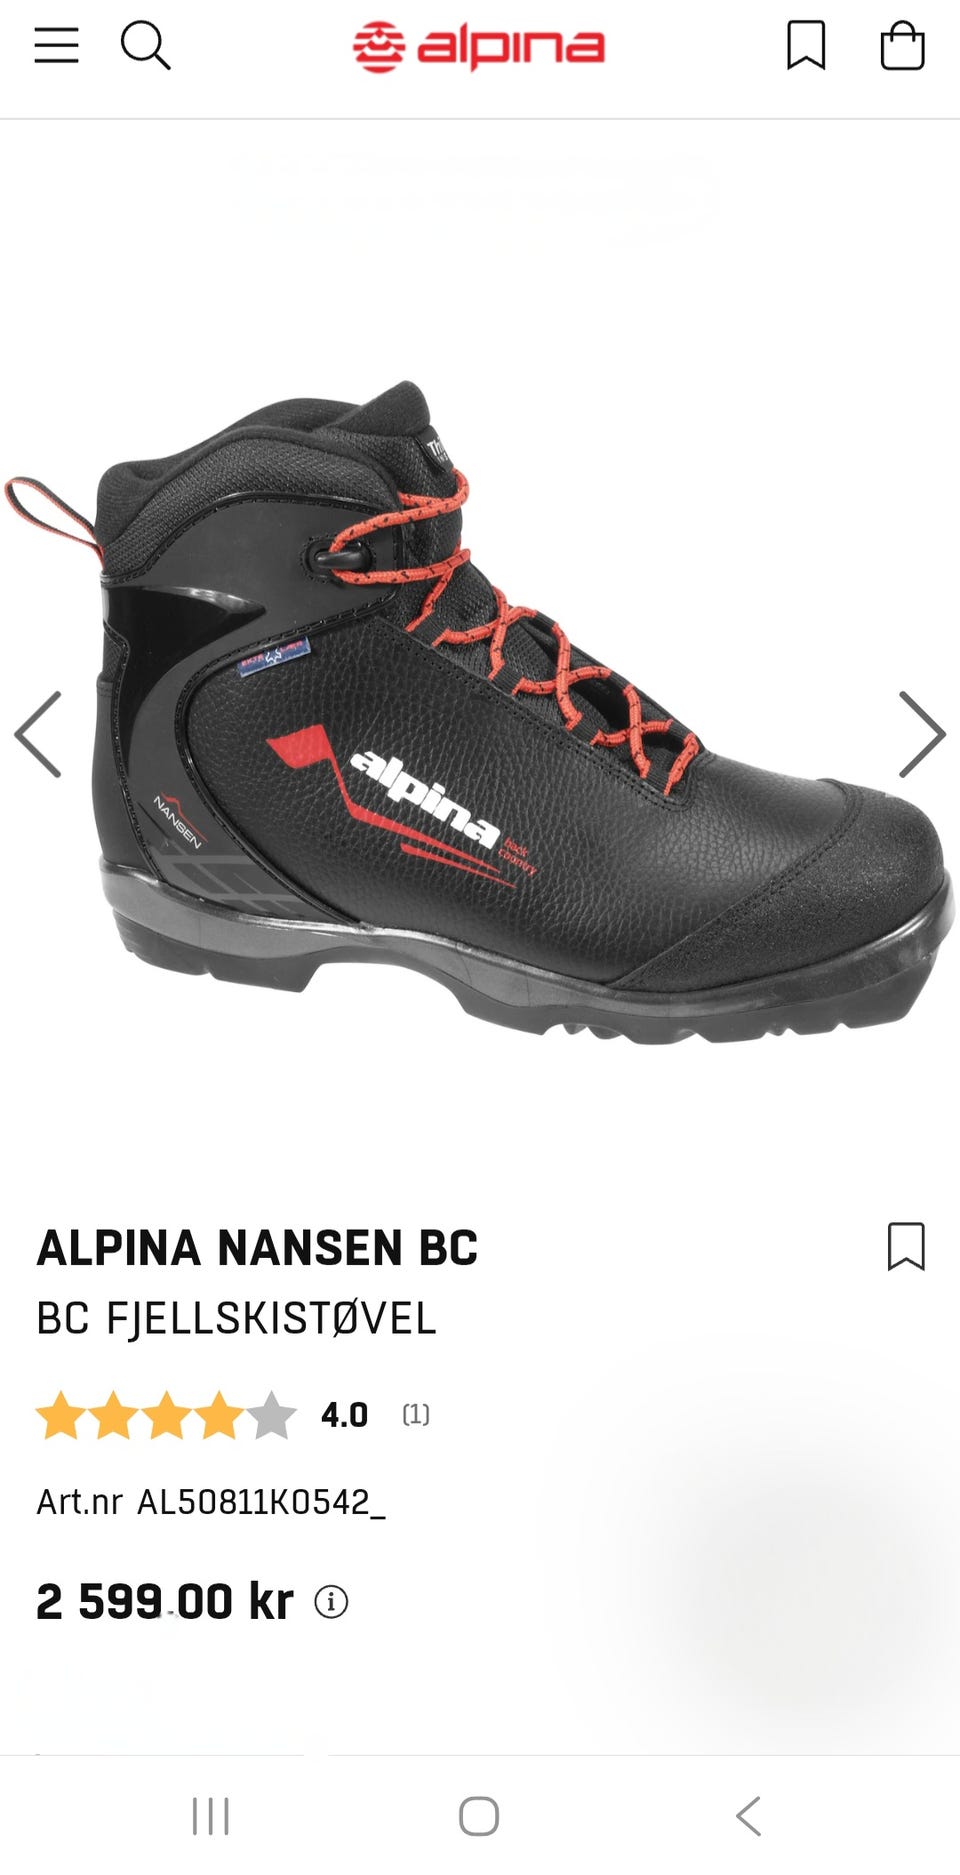Open the search magnifier icon
960x1875 pixels.
point(145,46)
